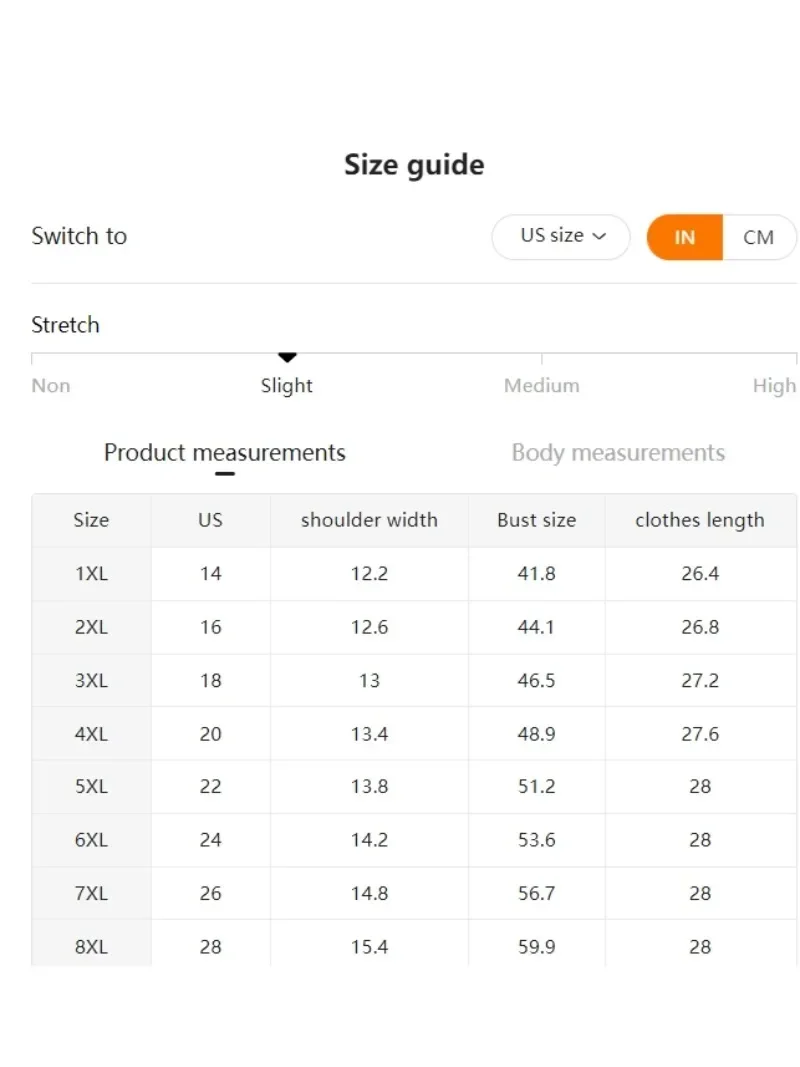
Task: Click the Bust size column header
Action: point(537,520)
